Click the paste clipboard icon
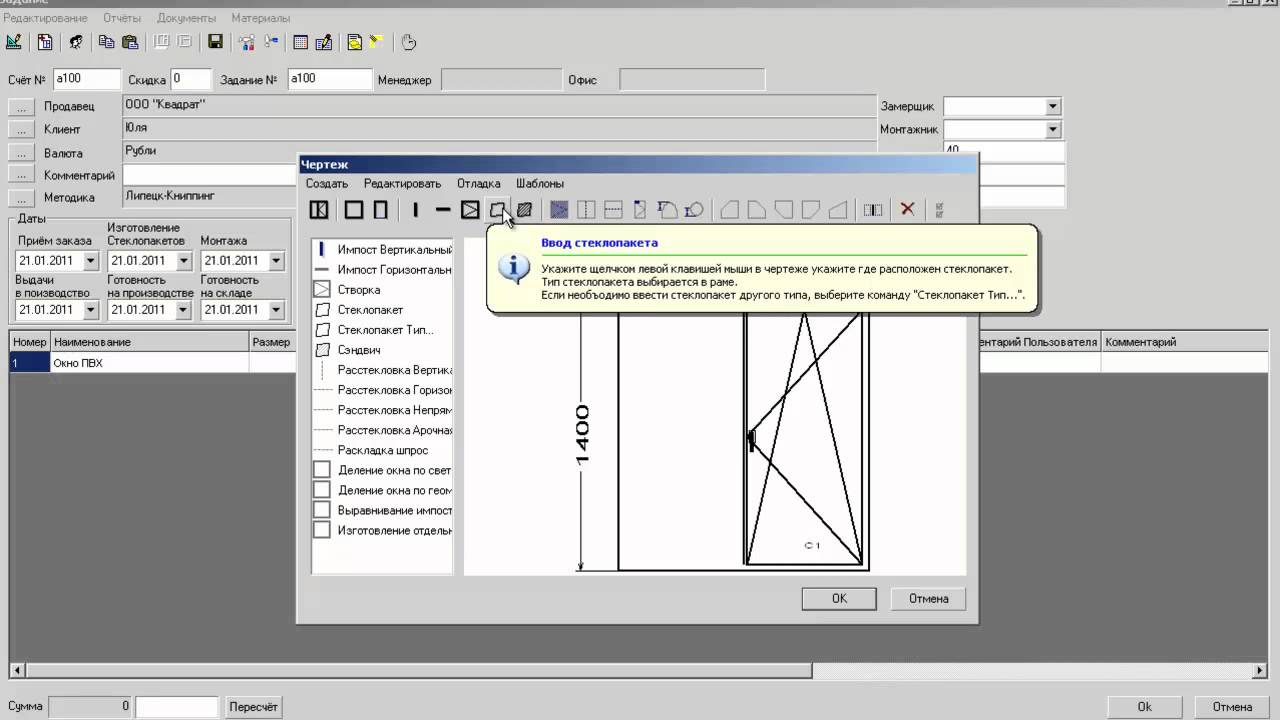Viewport: 1280px width, 720px height. [130, 42]
